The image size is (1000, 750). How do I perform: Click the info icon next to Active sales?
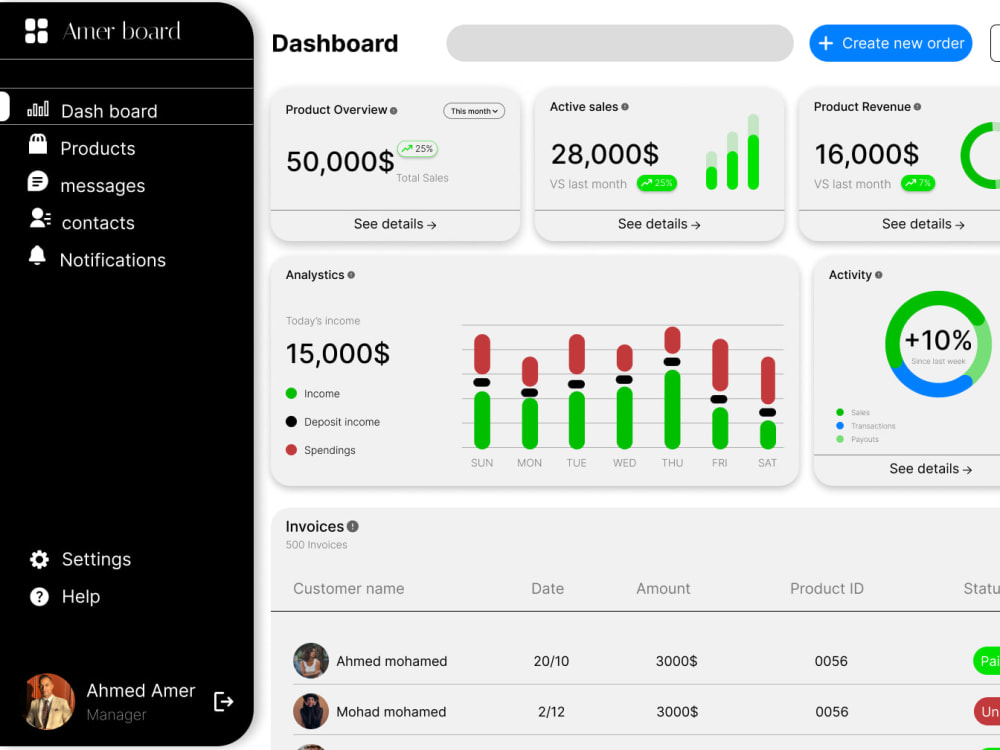click(x=625, y=107)
